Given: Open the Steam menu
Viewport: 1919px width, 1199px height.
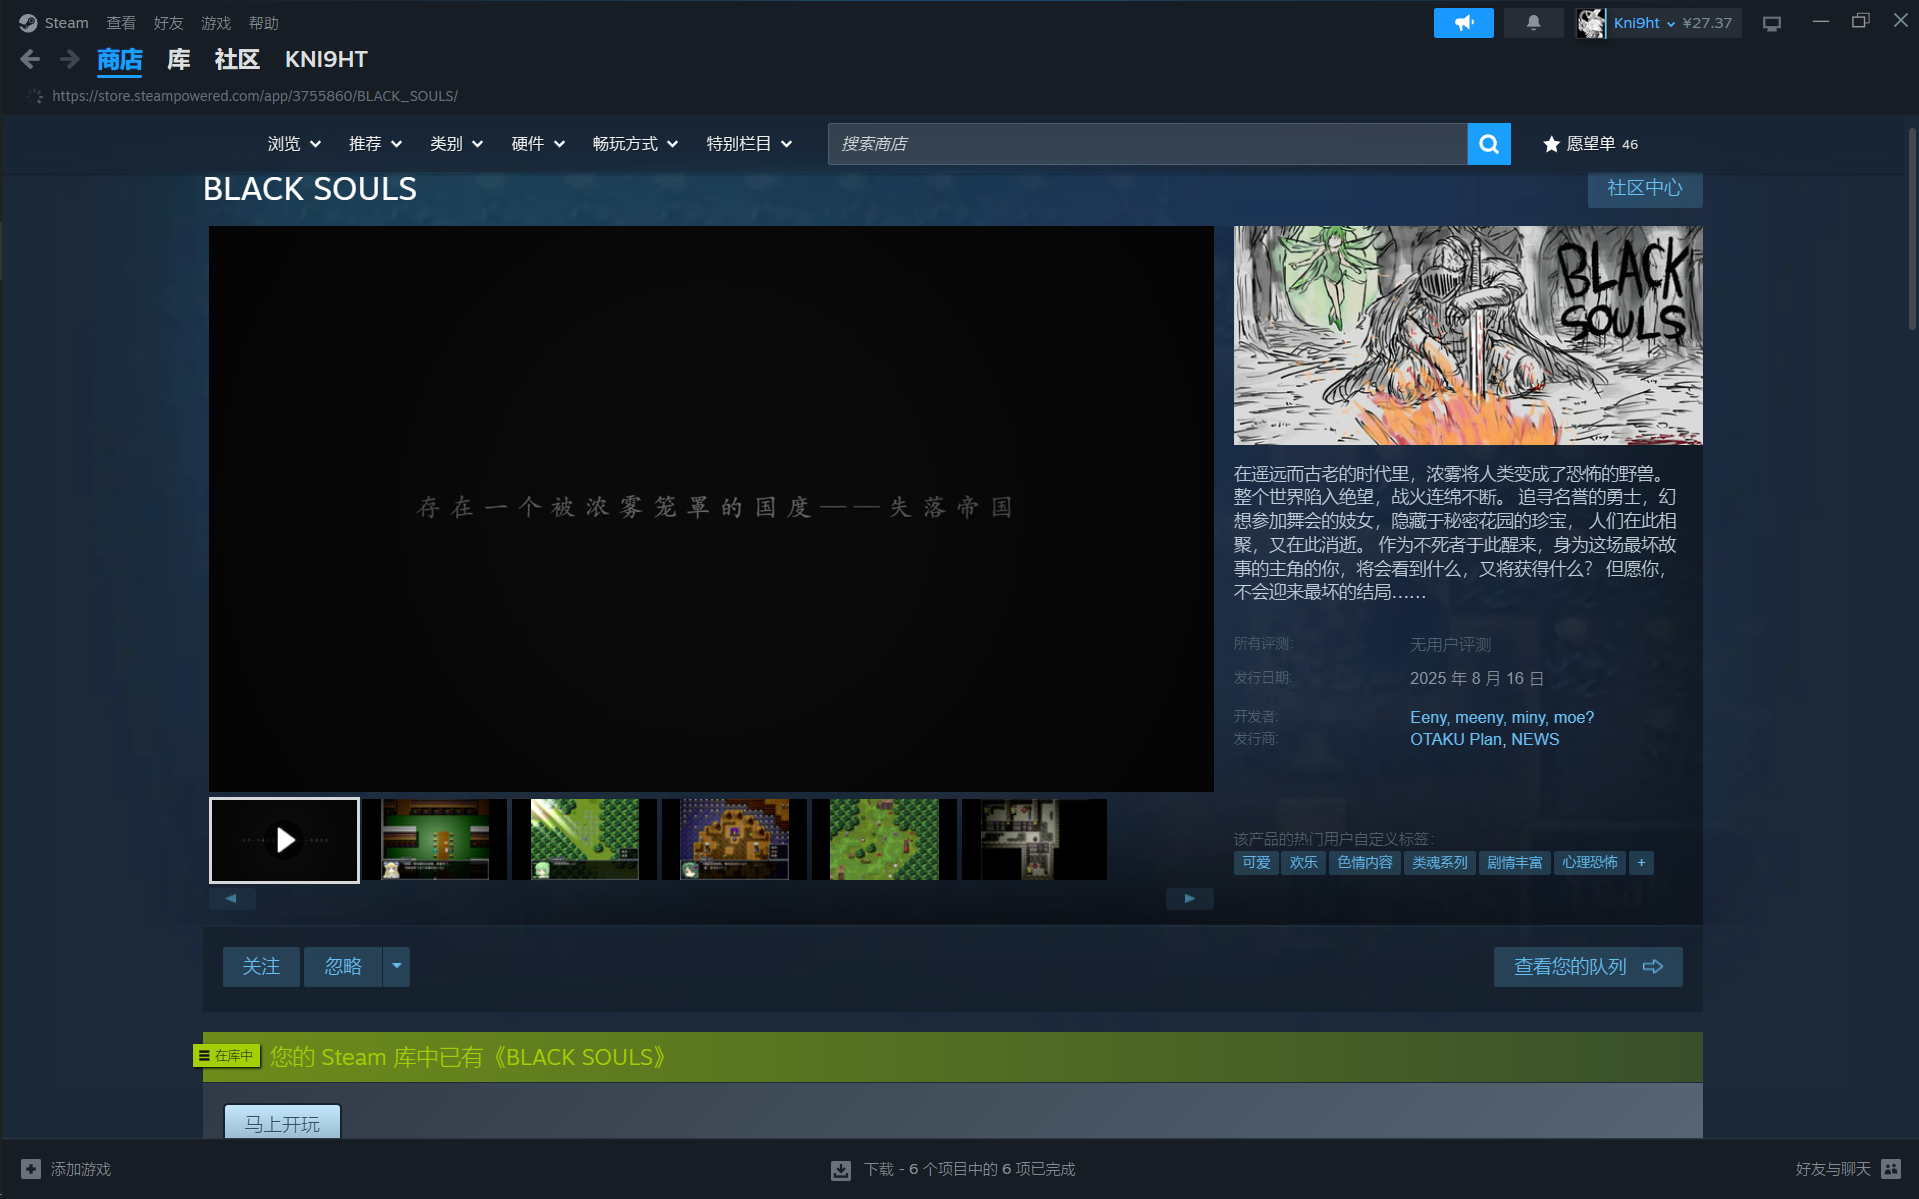Looking at the screenshot, I should [66, 23].
